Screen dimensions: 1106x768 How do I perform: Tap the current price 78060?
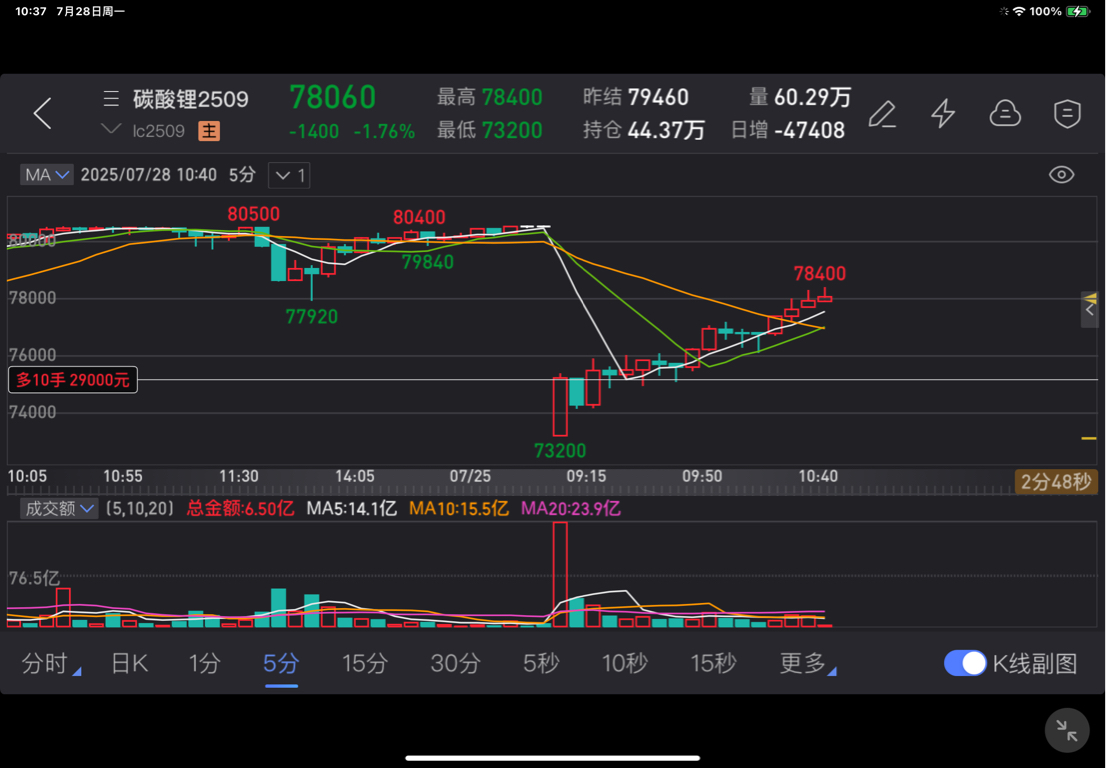pos(333,97)
